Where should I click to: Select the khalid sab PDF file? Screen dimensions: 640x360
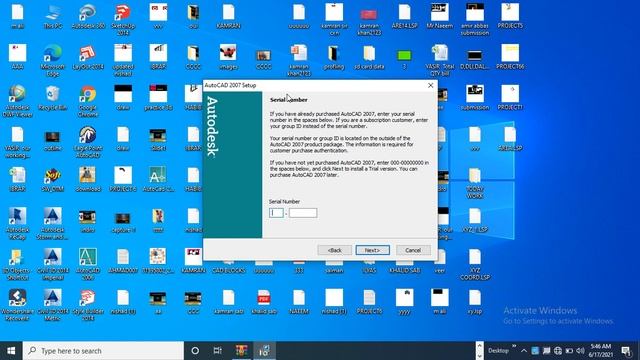tap(264, 302)
